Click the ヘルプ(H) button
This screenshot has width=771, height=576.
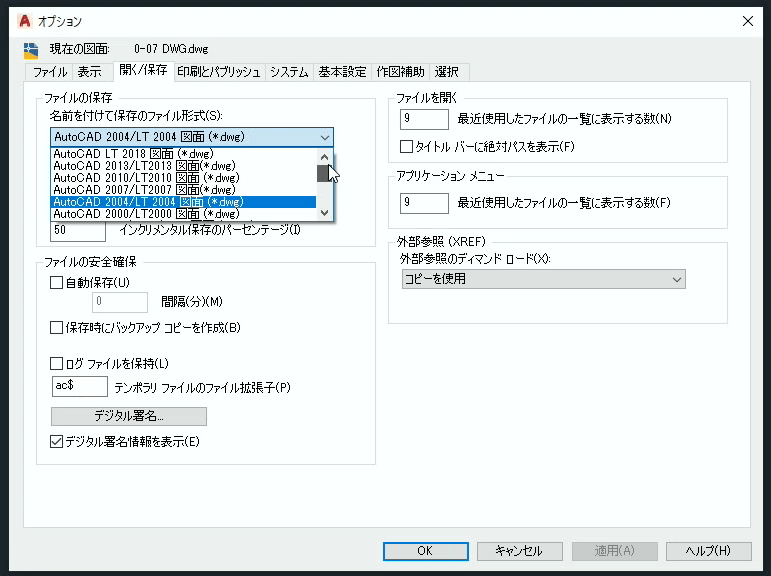click(x=709, y=551)
